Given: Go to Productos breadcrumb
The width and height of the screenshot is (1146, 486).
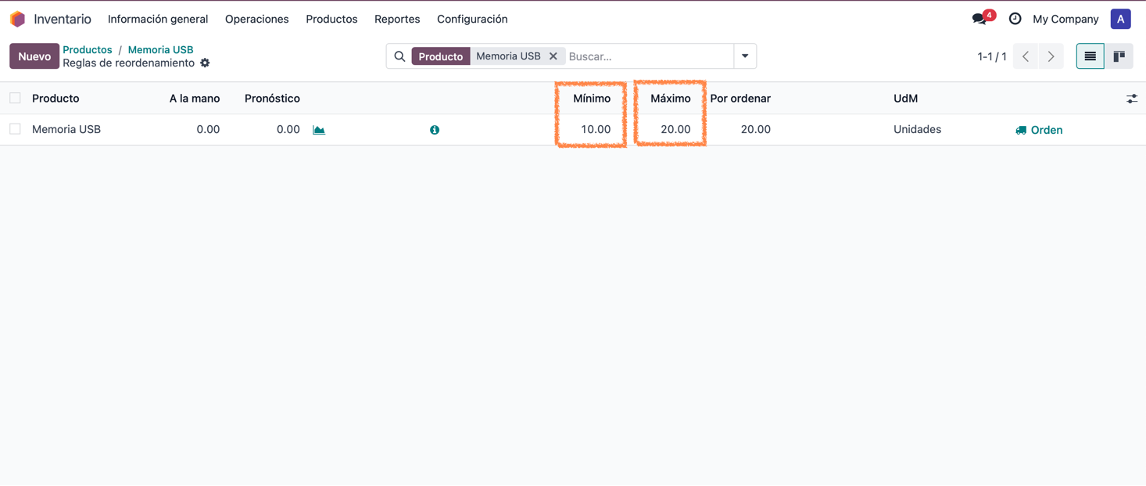Looking at the screenshot, I should [x=87, y=50].
